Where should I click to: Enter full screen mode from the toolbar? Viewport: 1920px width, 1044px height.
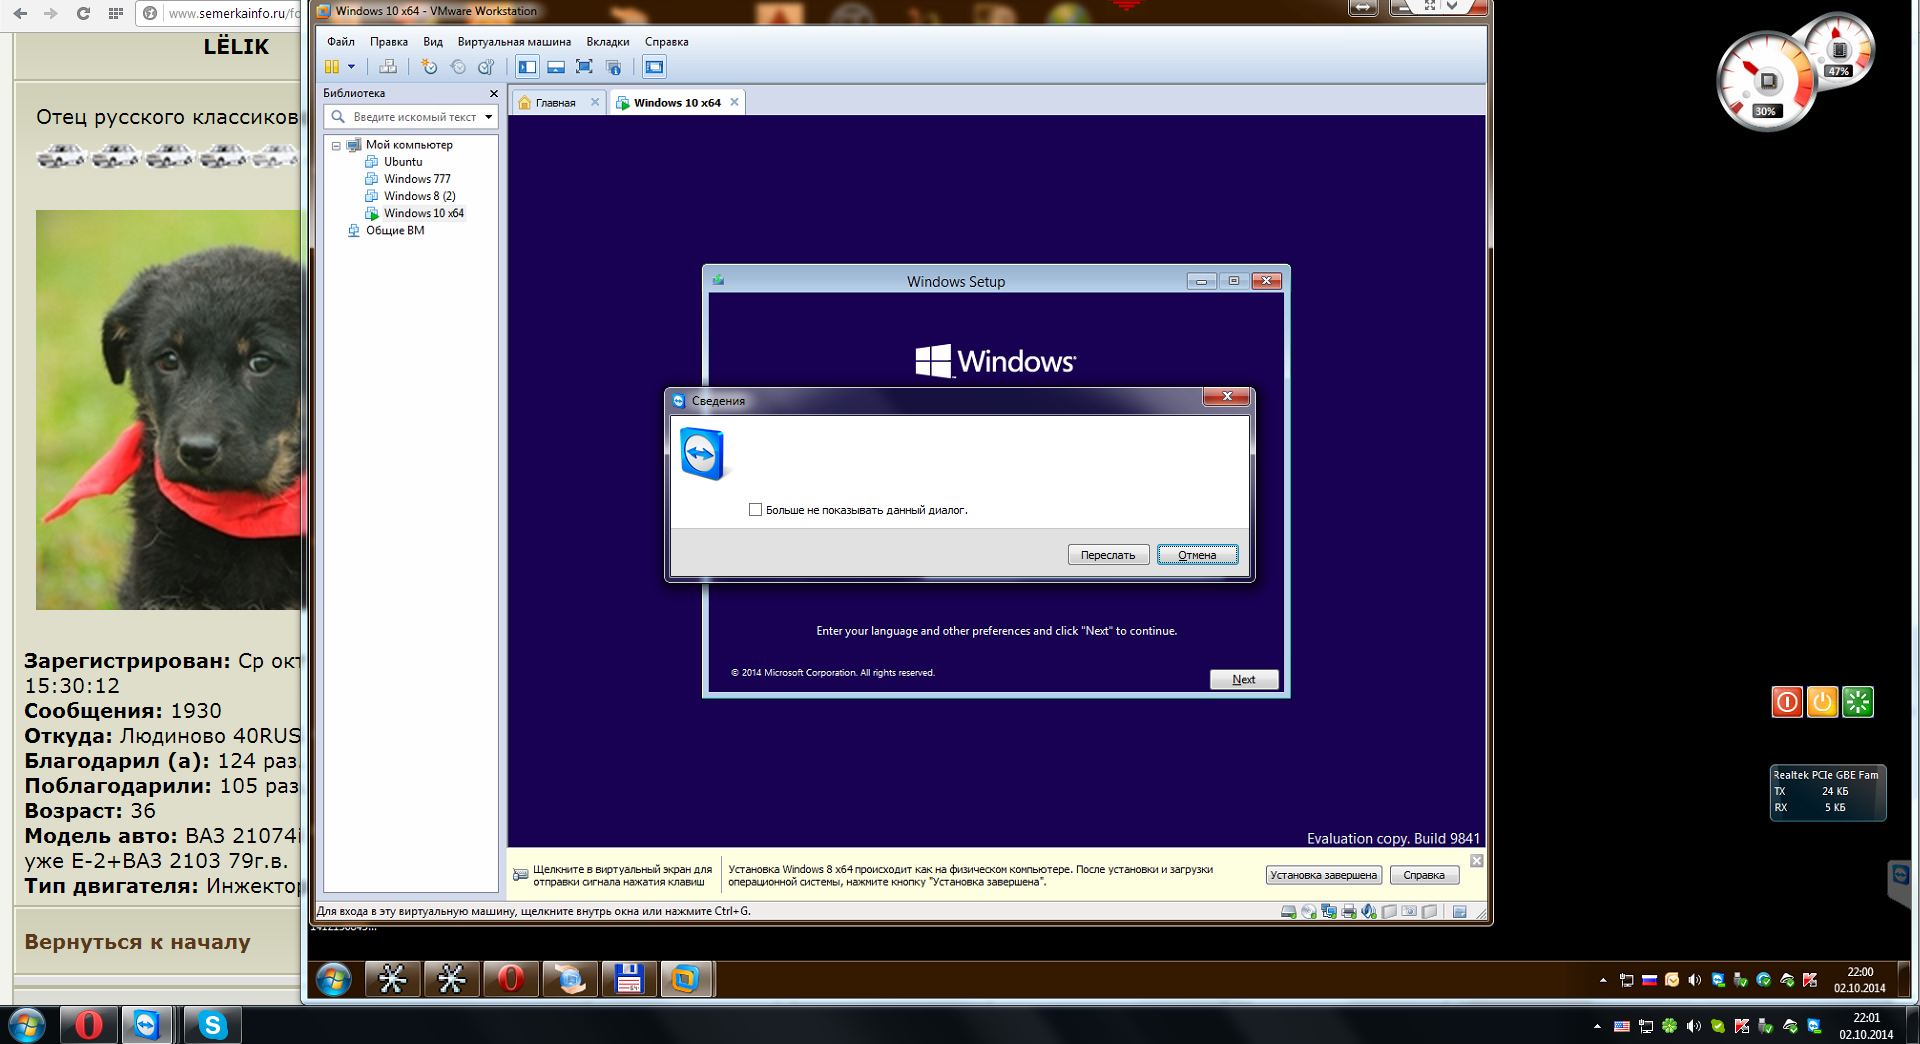[x=584, y=67]
